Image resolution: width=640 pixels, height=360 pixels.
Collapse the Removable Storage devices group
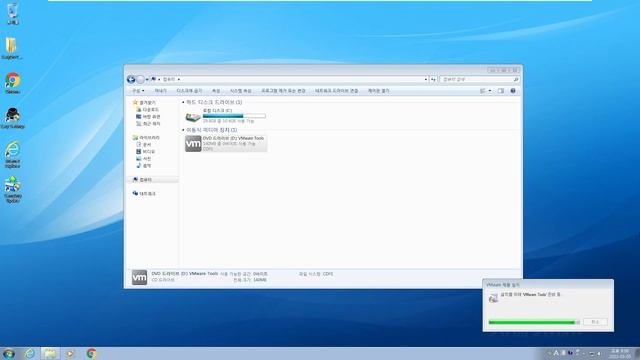pyautogui.click(x=183, y=130)
